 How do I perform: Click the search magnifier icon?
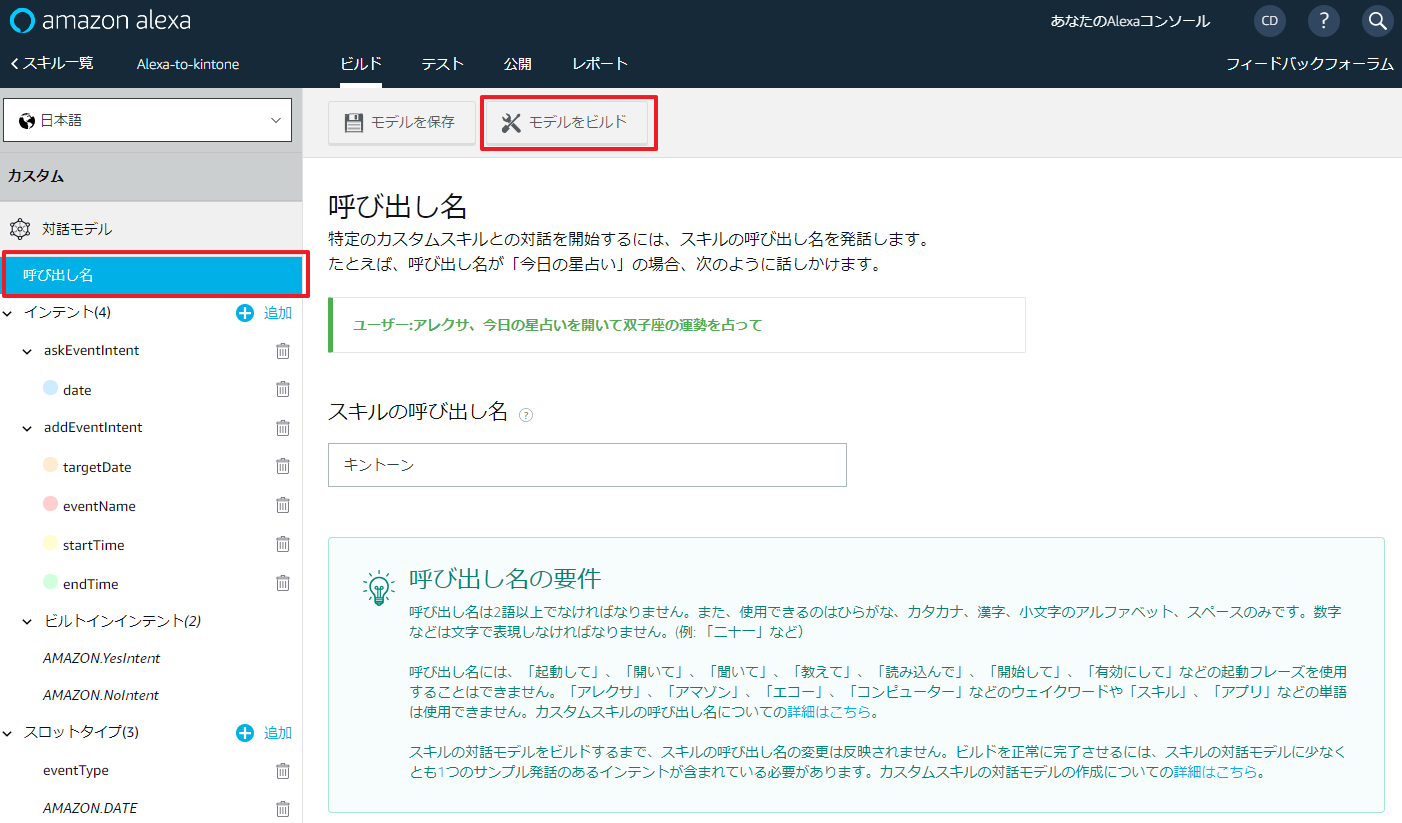(1378, 21)
